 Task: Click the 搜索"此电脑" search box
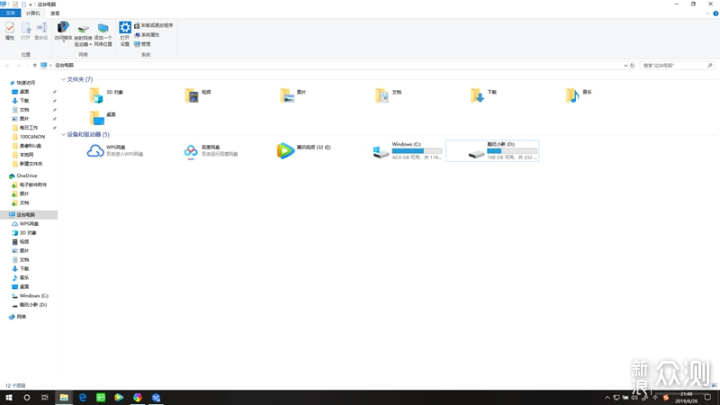click(675, 65)
